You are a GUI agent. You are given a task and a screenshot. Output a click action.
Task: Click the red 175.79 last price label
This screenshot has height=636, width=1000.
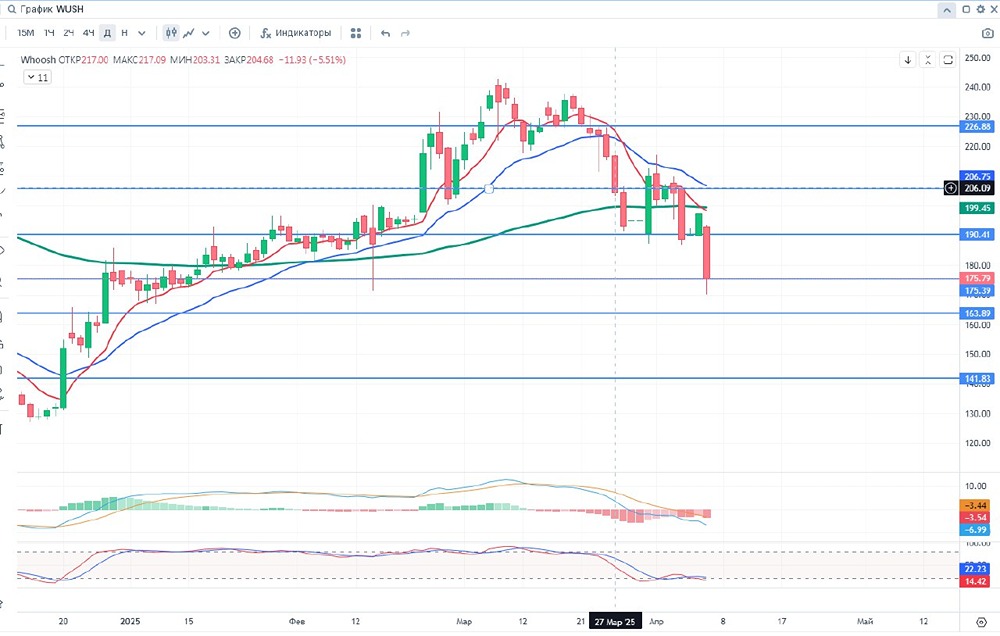(977, 278)
